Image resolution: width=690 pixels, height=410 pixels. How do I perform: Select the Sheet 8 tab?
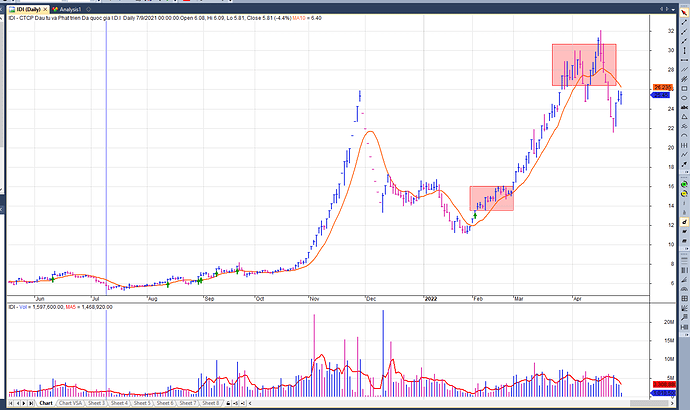tap(211, 403)
